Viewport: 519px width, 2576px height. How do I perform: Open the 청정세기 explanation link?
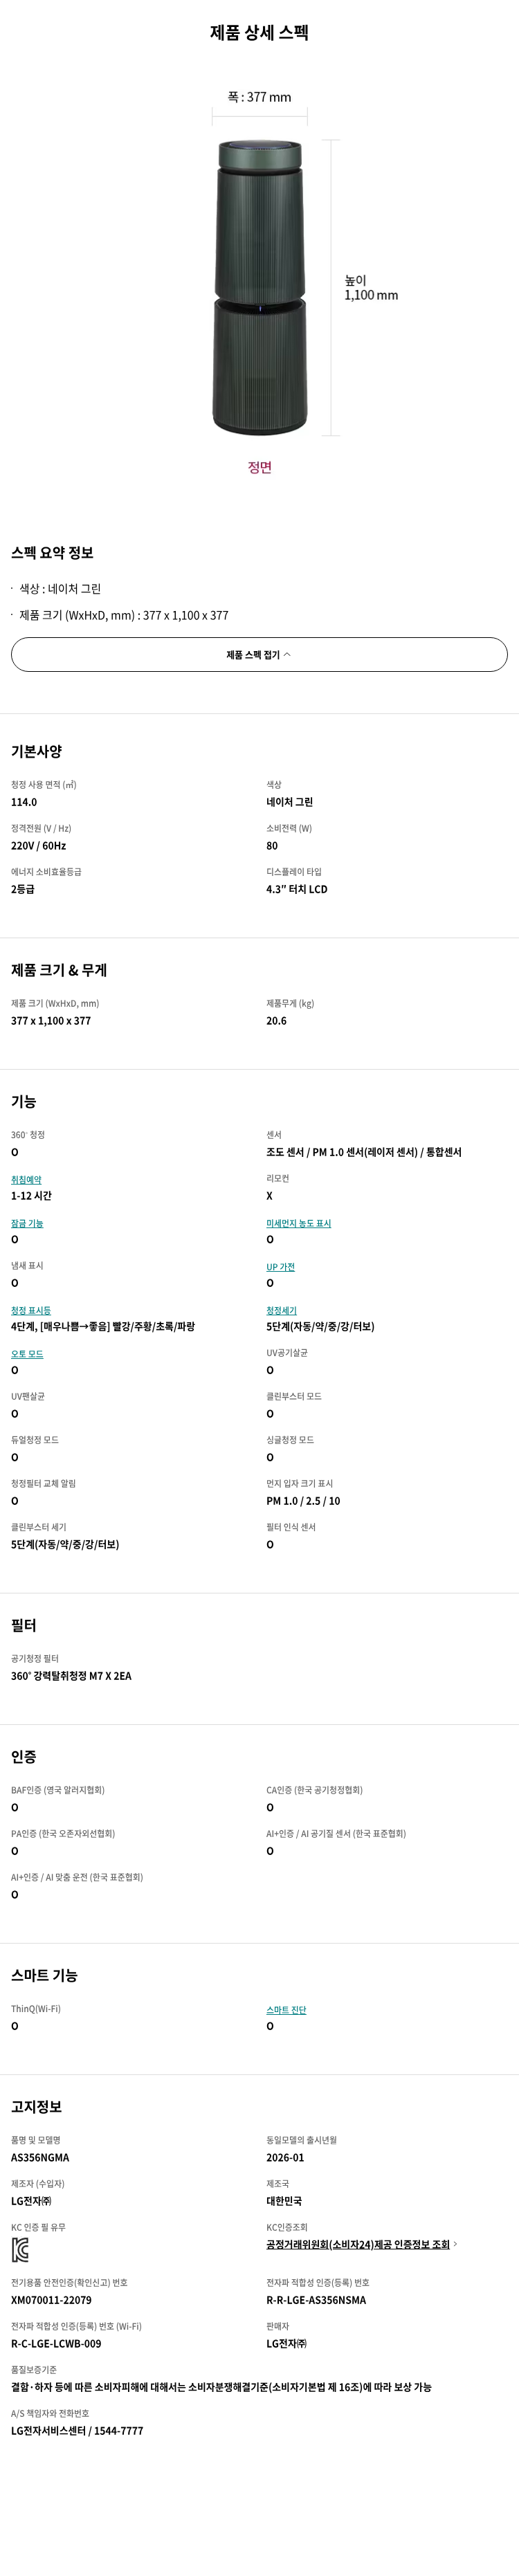(281, 1310)
